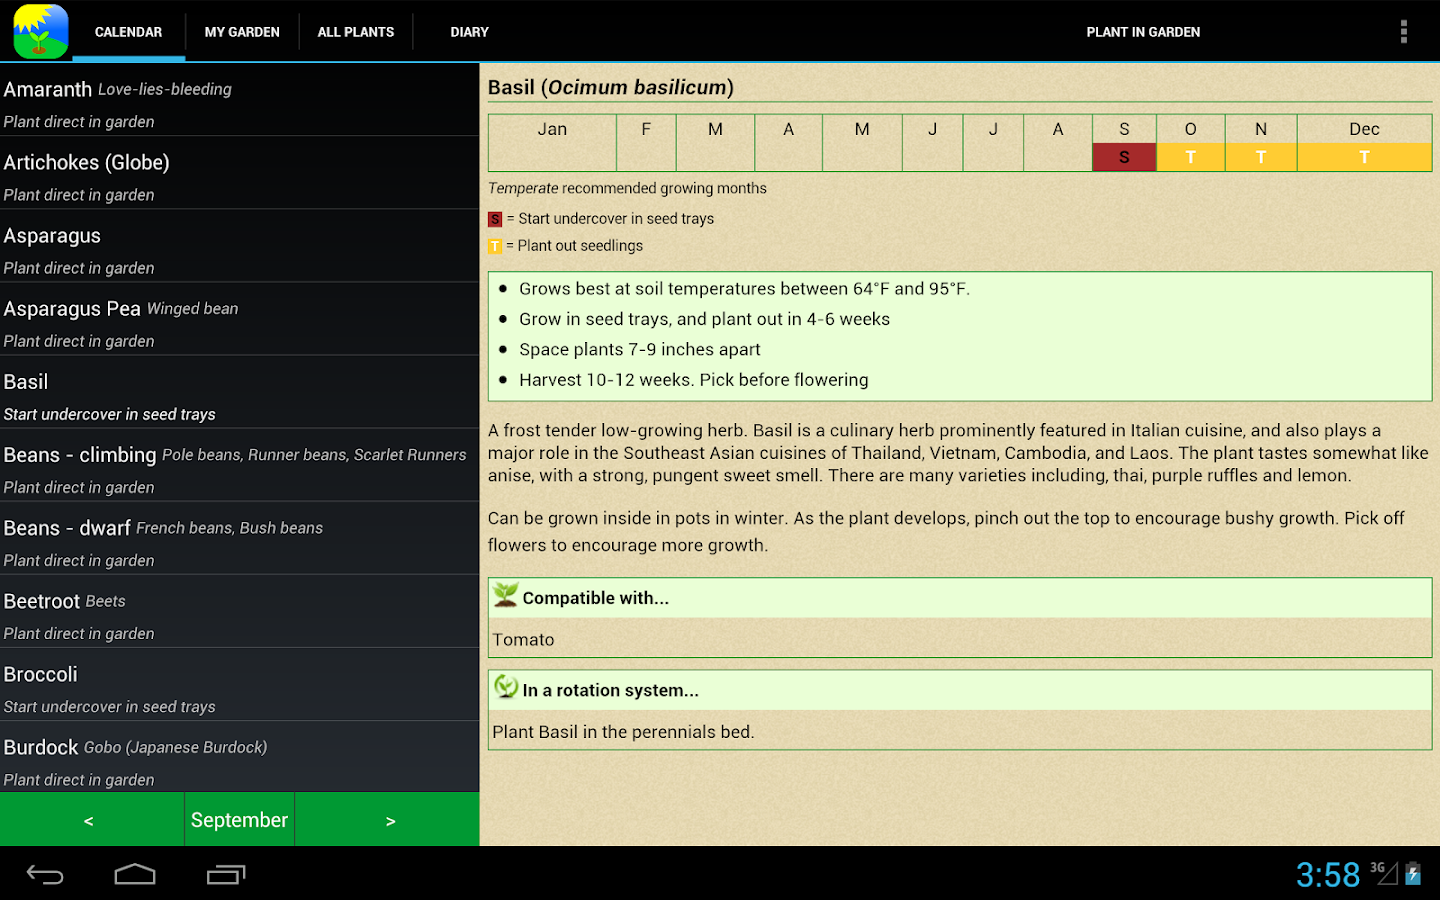The image size is (1440, 900).
Task: Open the Diary tab
Action: (x=470, y=32)
